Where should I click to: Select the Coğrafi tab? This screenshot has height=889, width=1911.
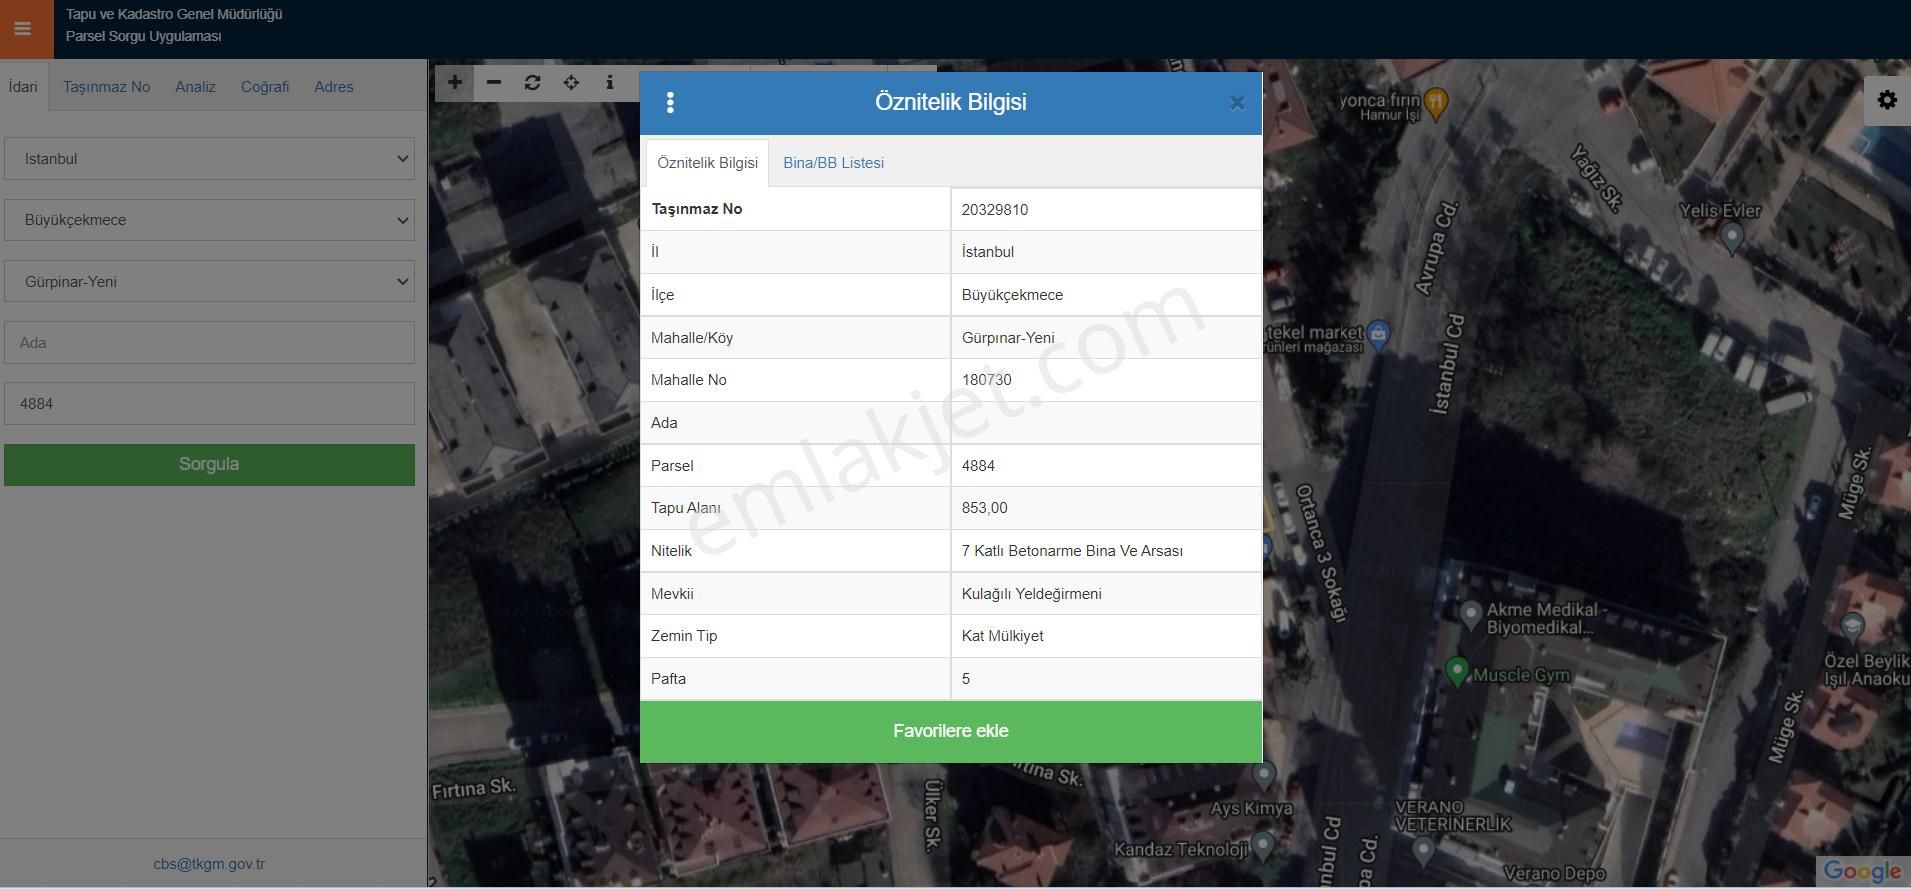pos(265,87)
